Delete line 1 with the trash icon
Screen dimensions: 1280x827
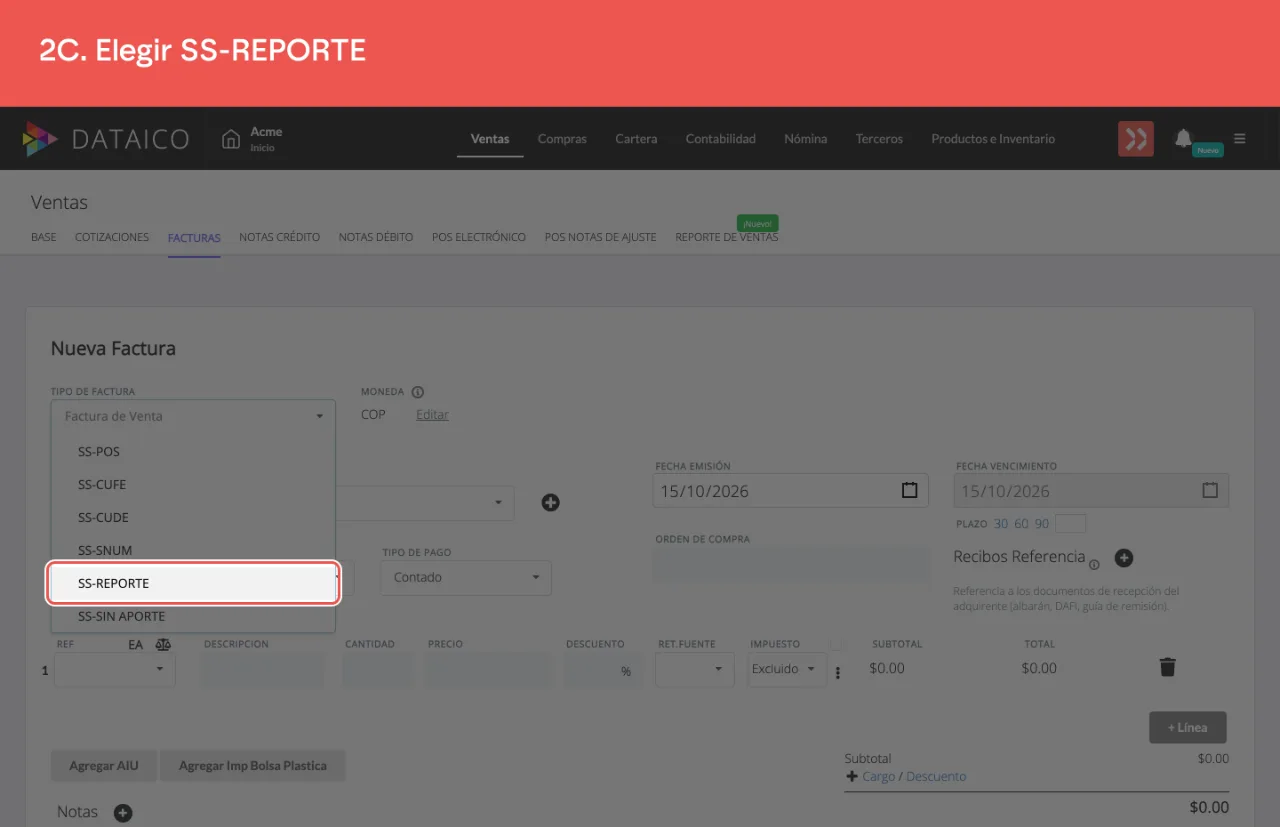click(1167, 667)
